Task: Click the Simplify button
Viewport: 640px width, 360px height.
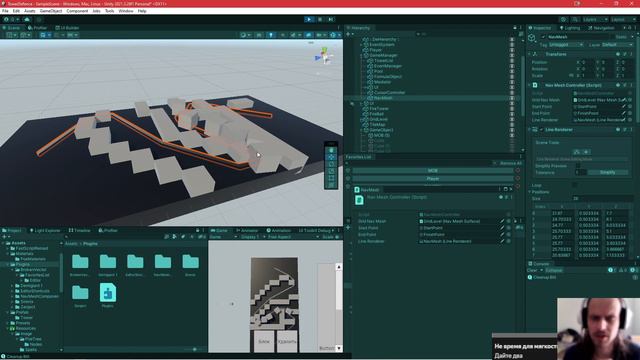Action: click(x=607, y=173)
